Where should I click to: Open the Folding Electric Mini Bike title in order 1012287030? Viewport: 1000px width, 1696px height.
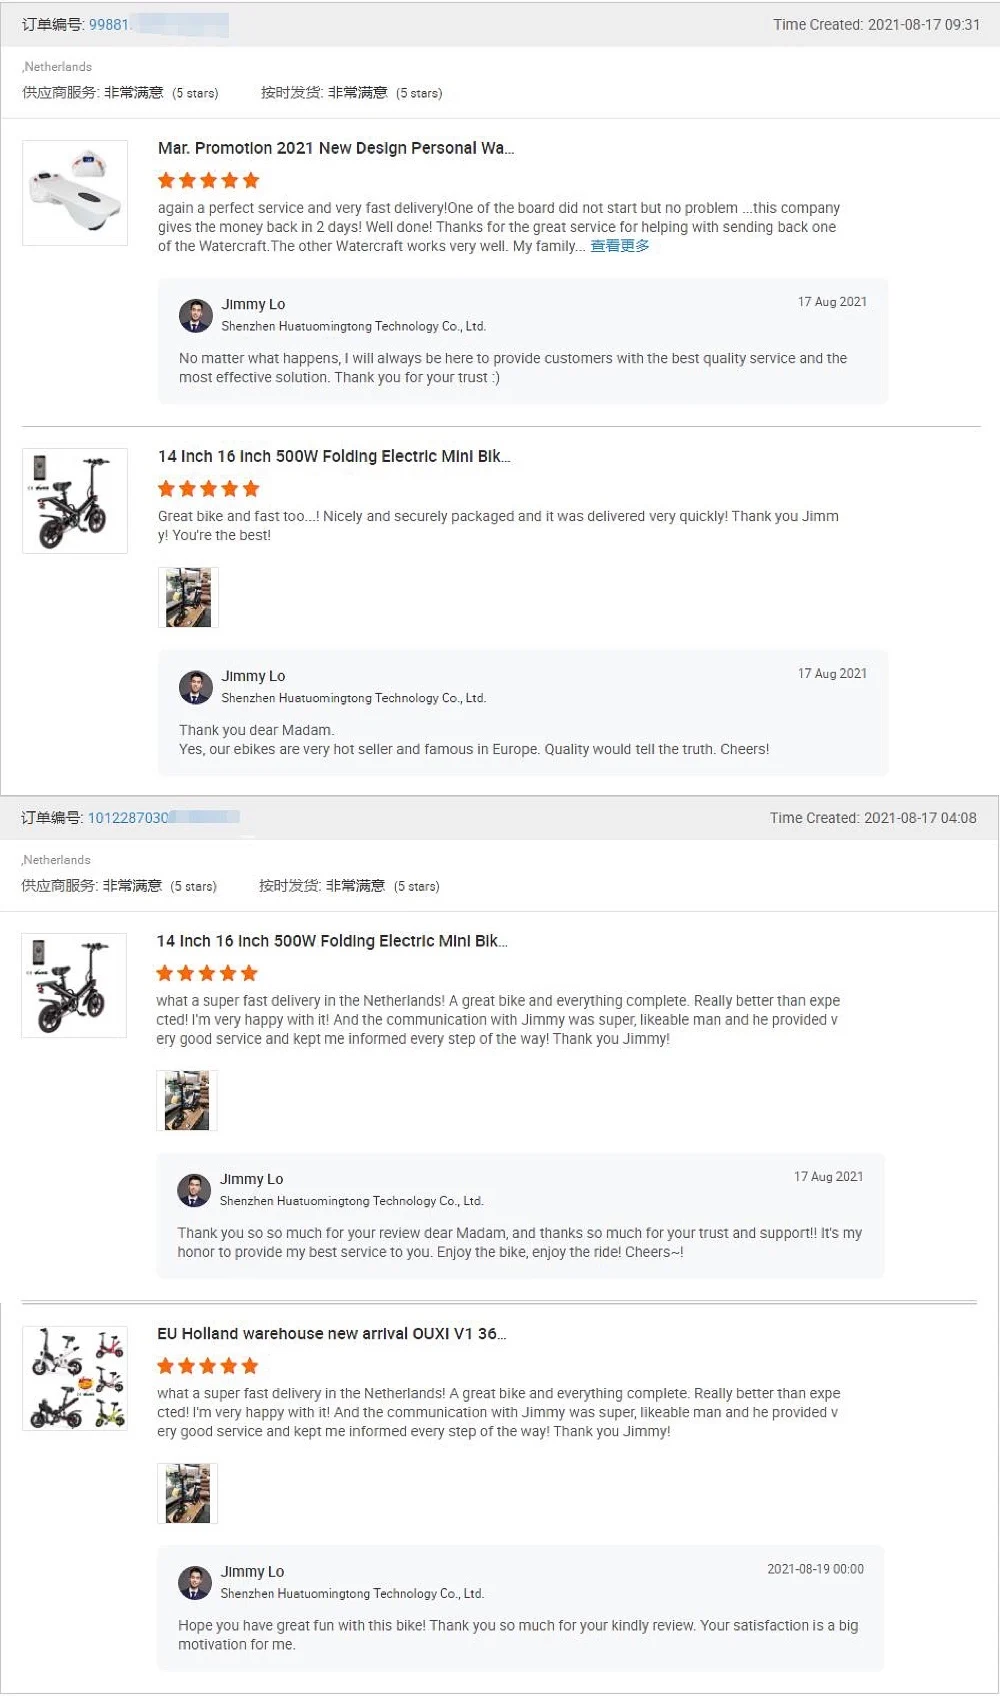(332, 941)
